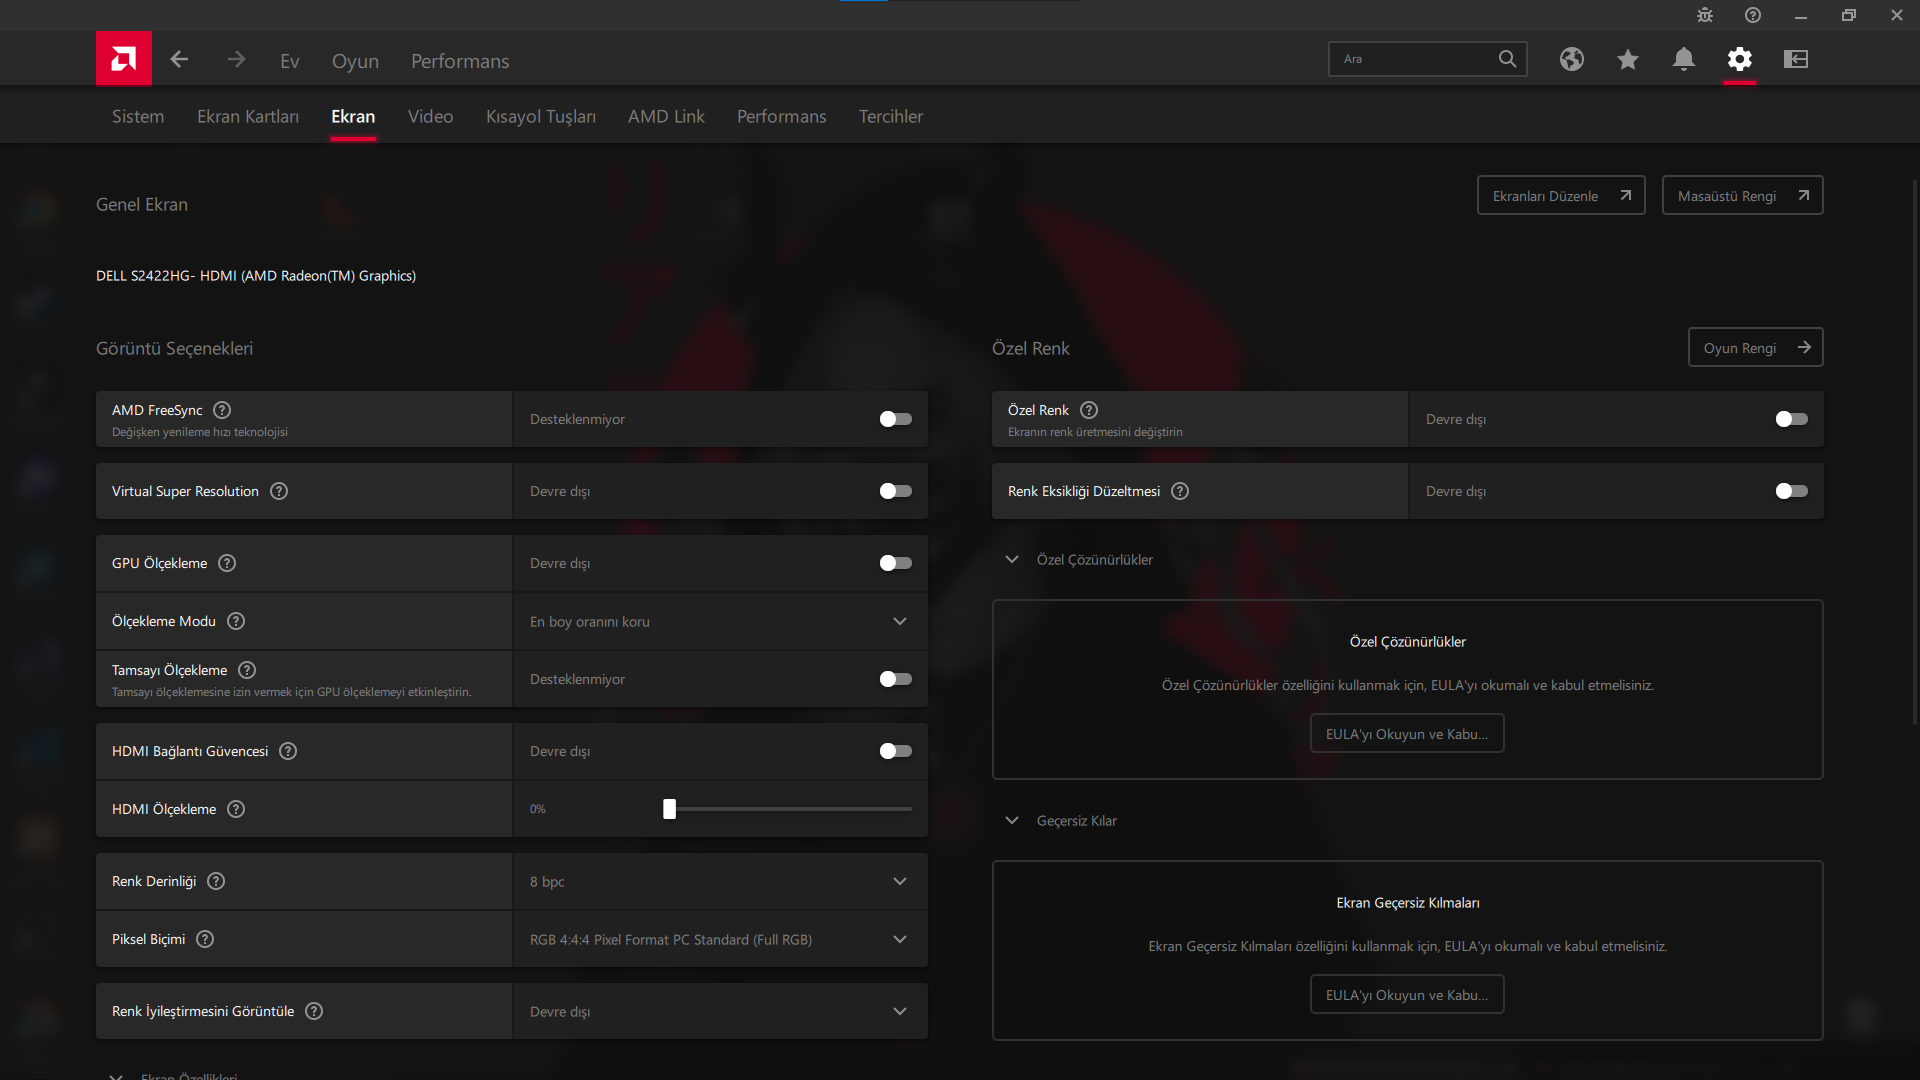Screen dimensions: 1920x1080
Task: Click the Ekranları Düzenle button
Action: tap(1560, 196)
